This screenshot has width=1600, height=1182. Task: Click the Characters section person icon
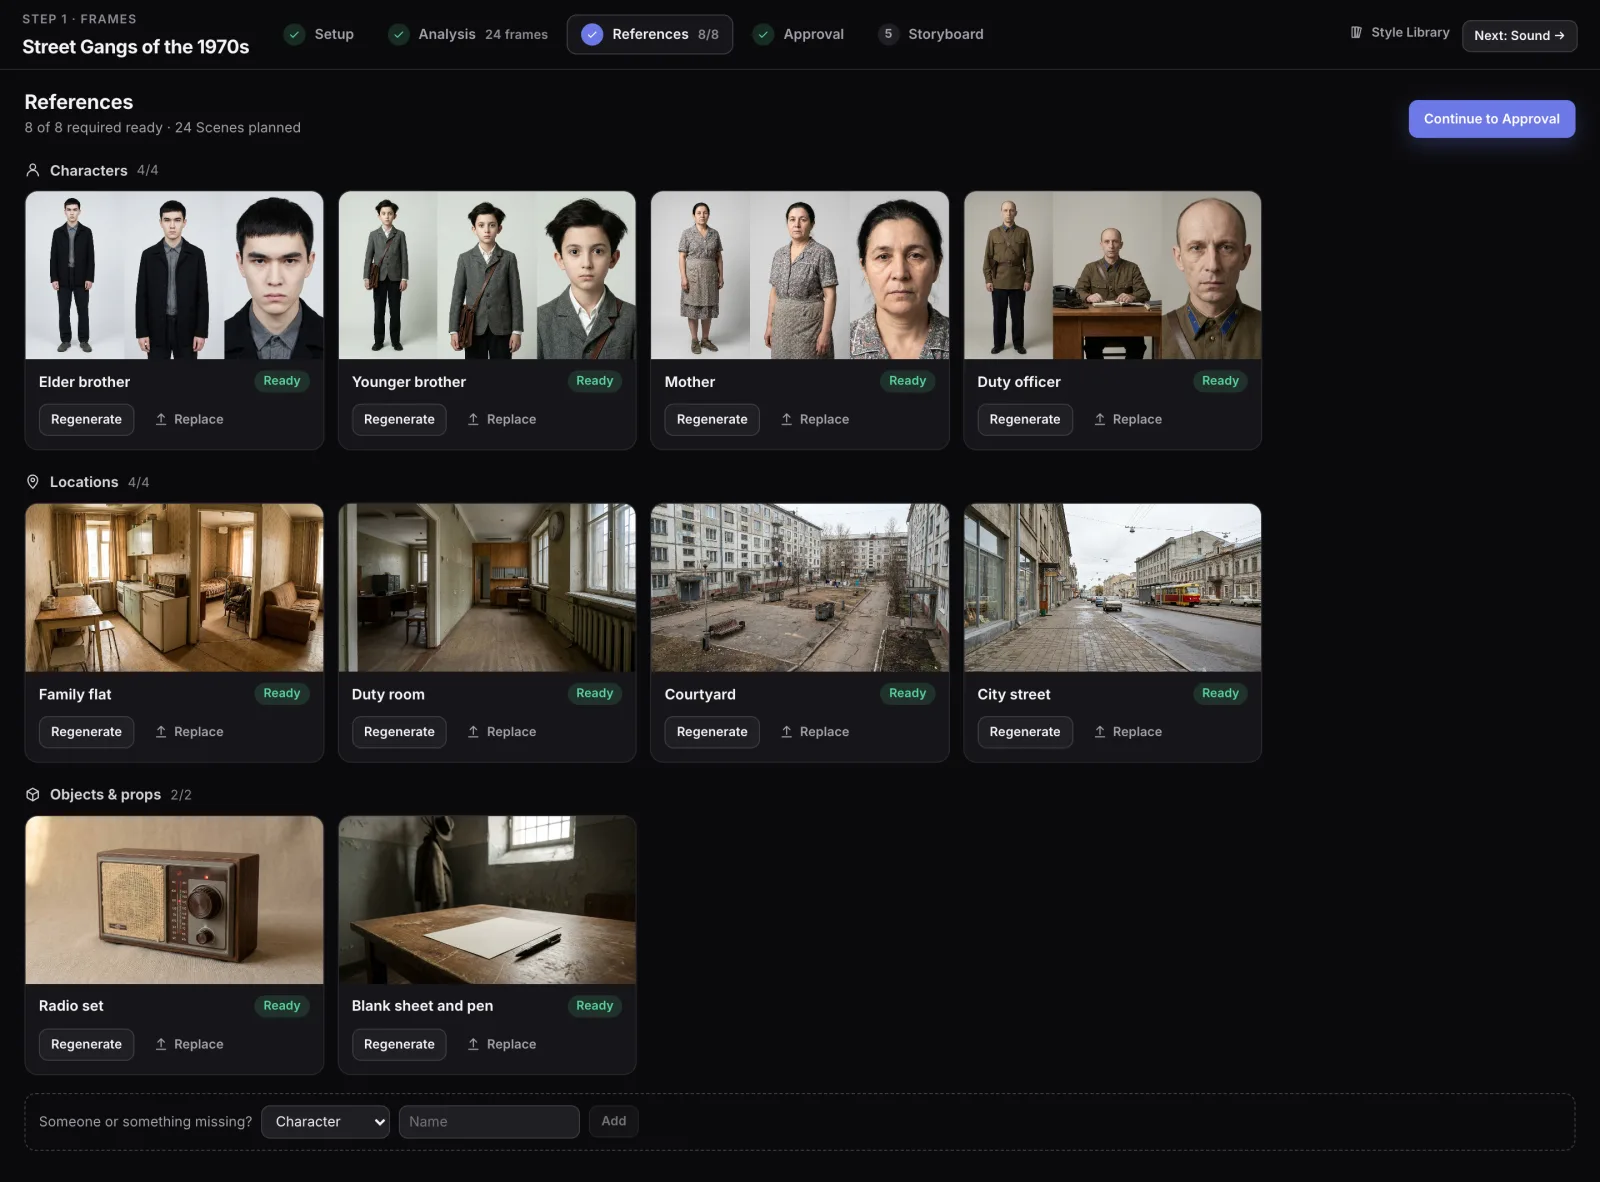33,170
